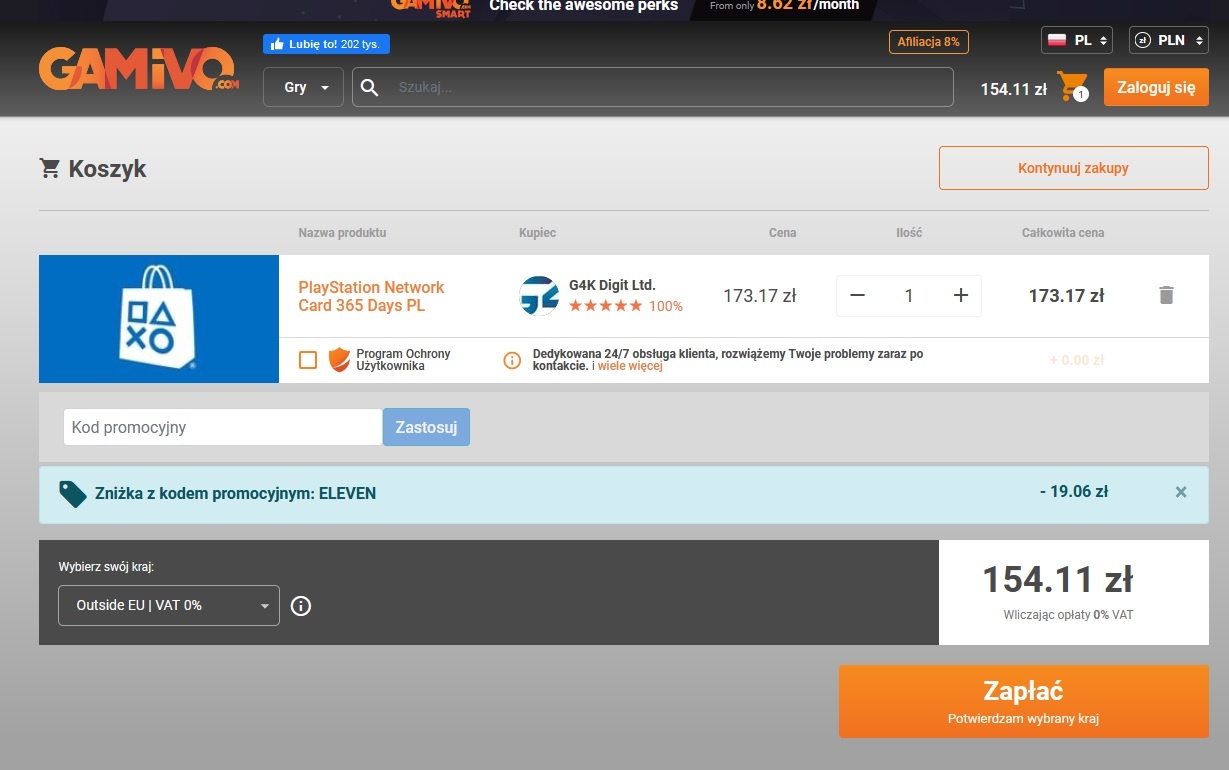Open the 'Afiliacja 8%' link
The height and width of the screenshot is (770, 1229).
pyautogui.click(x=929, y=42)
